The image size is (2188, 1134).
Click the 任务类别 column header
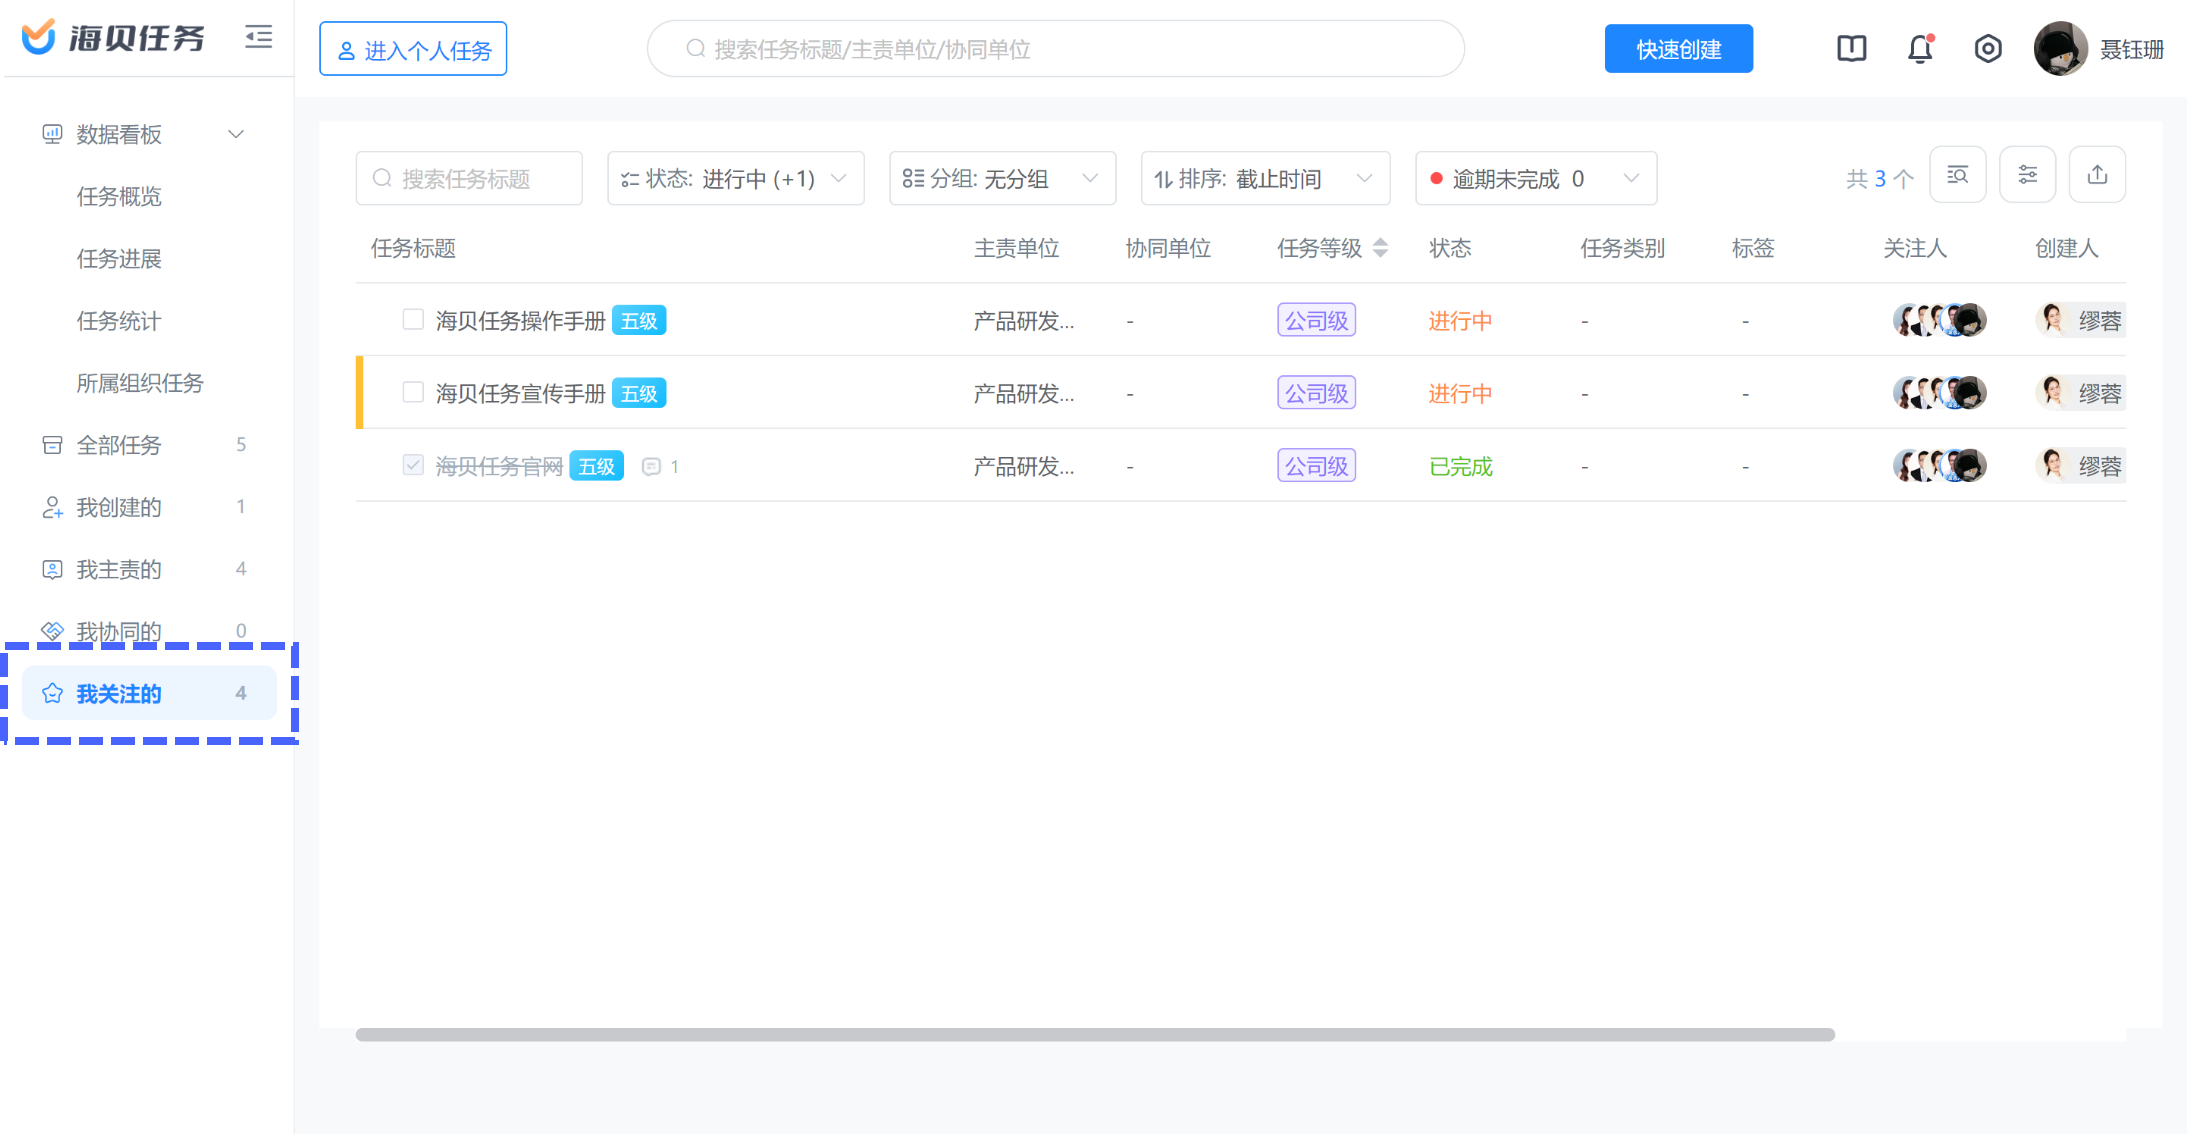pyautogui.click(x=1622, y=248)
